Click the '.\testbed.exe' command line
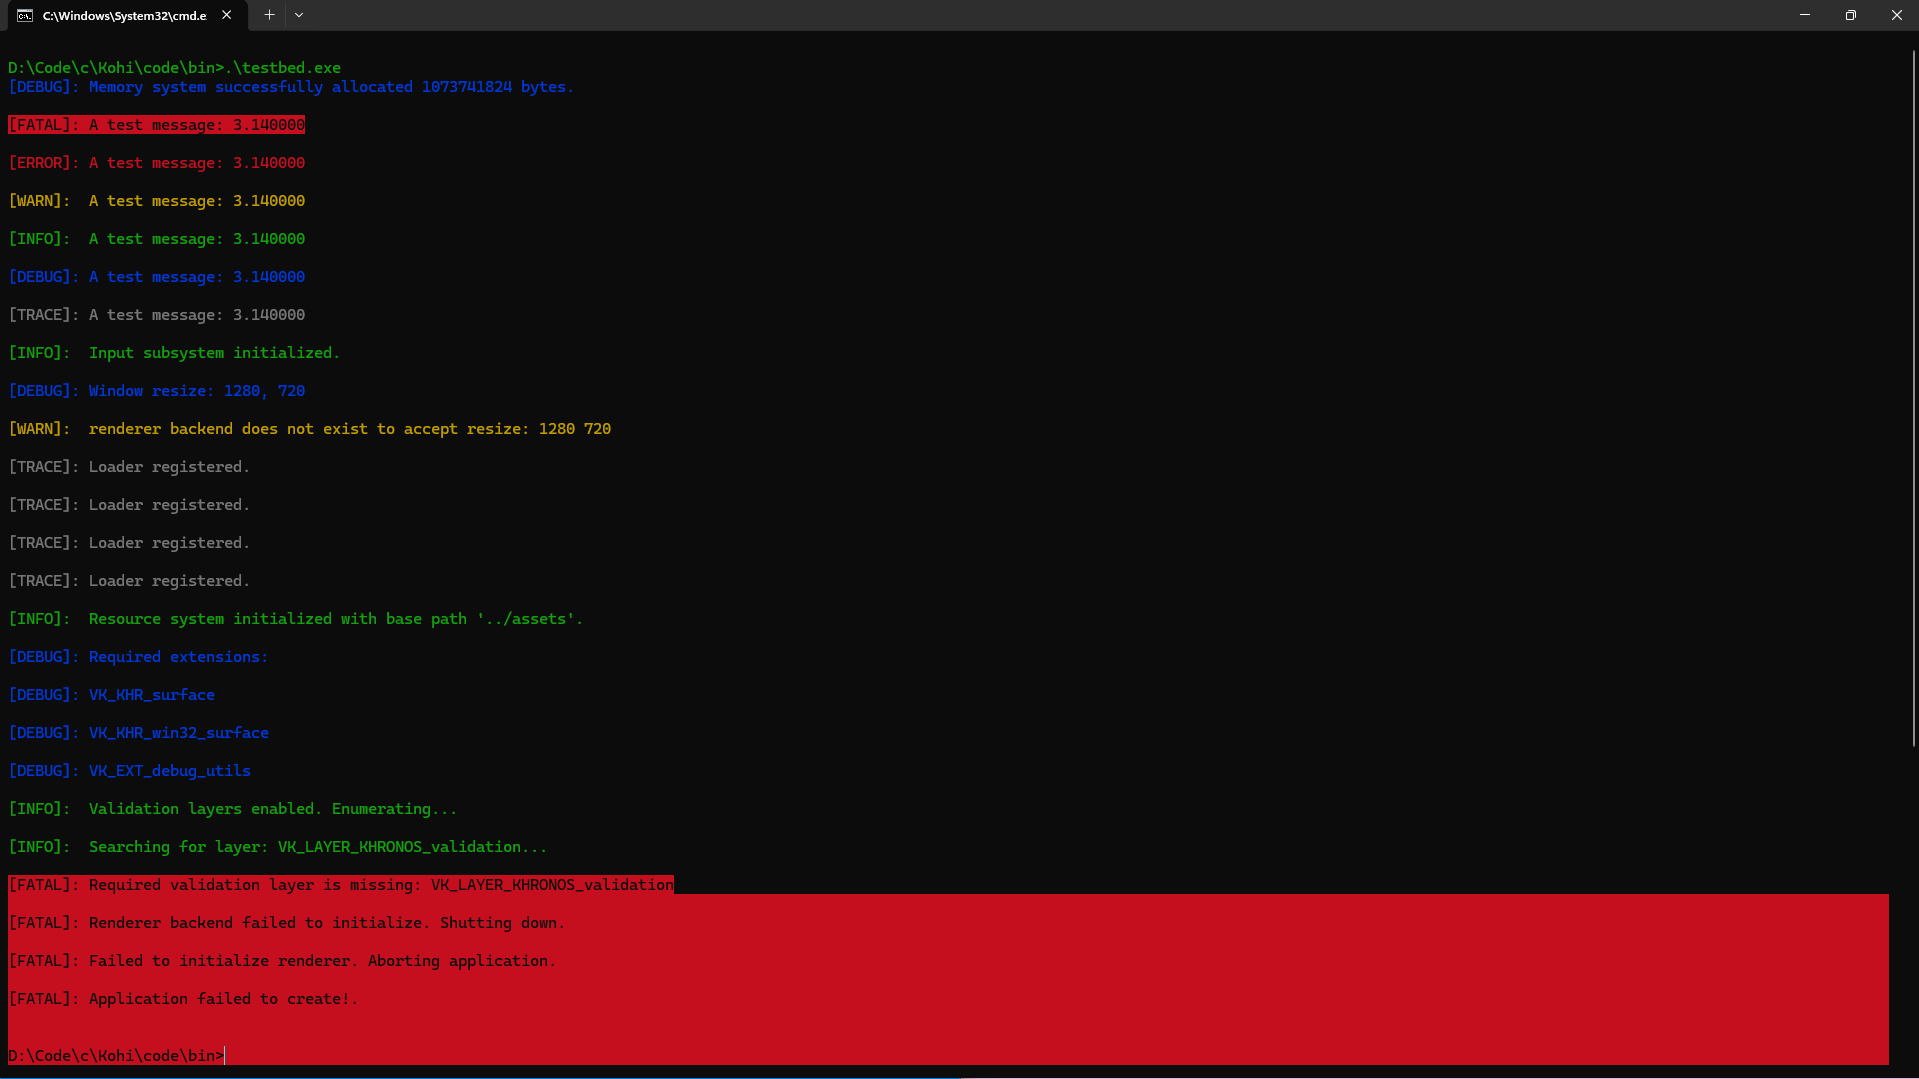 coord(174,68)
